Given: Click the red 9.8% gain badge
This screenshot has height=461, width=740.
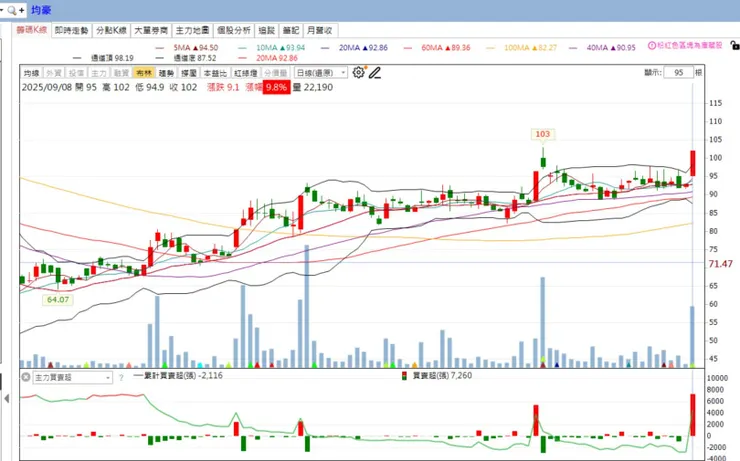Looking at the screenshot, I should (x=276, y=87).
